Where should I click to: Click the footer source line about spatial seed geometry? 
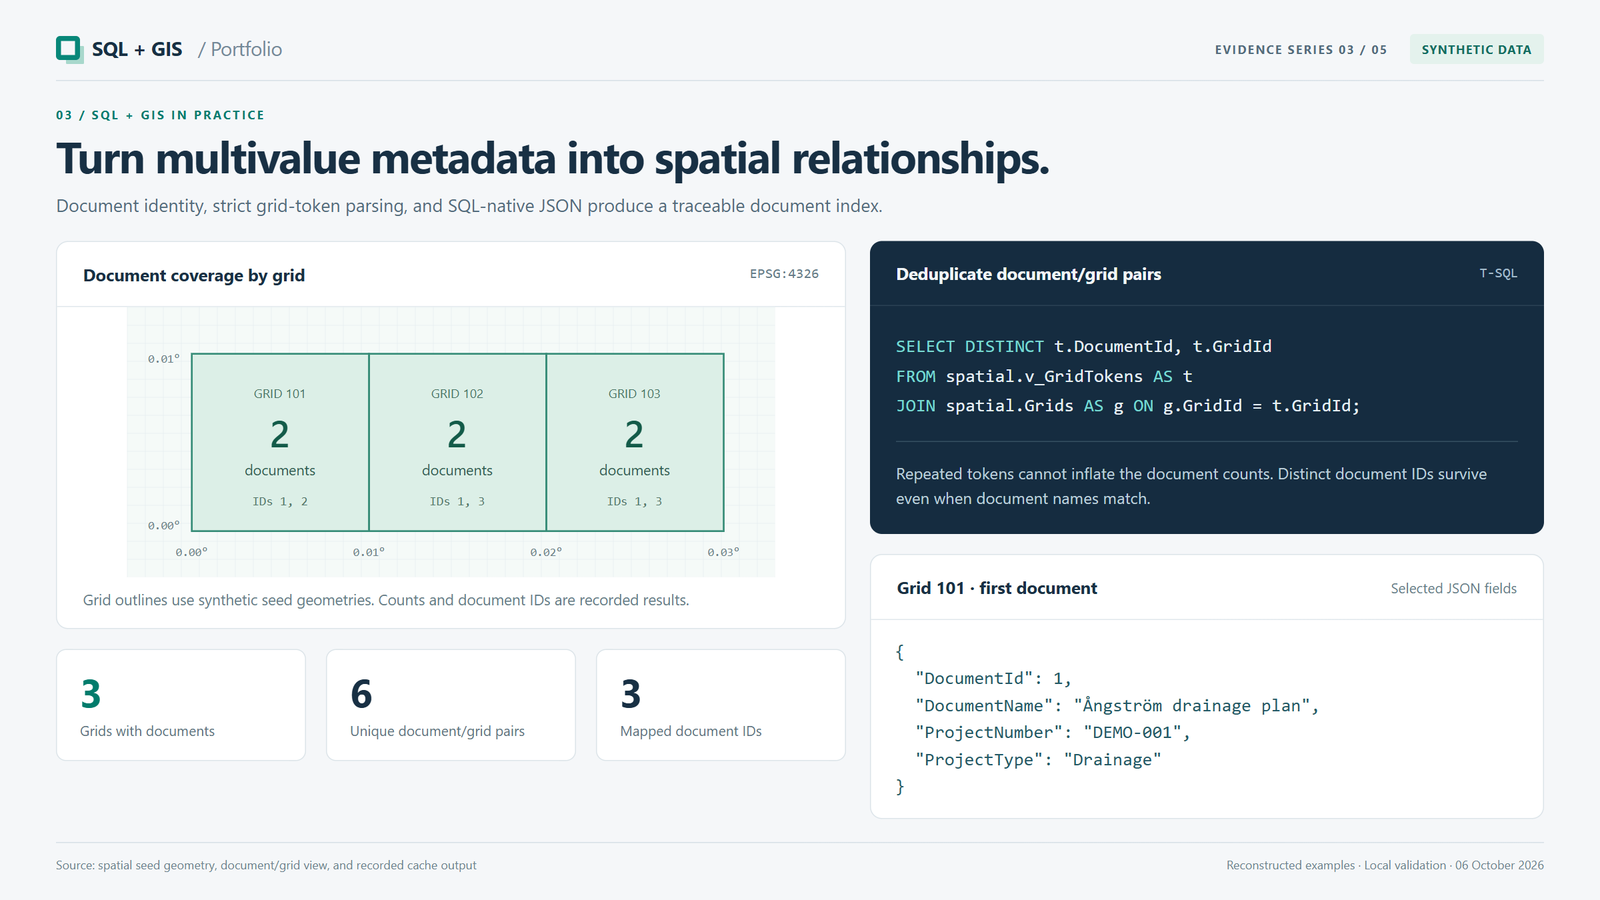266,866
